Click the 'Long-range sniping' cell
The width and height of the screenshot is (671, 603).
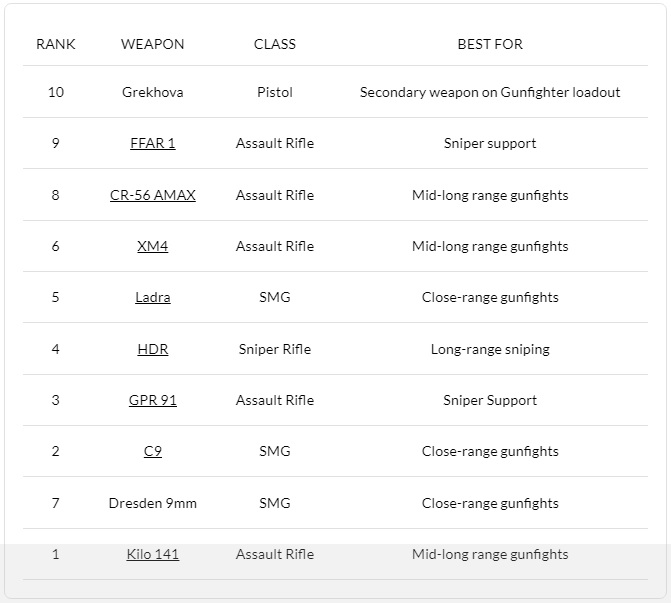pyautogui.click(x=490, y=349)
